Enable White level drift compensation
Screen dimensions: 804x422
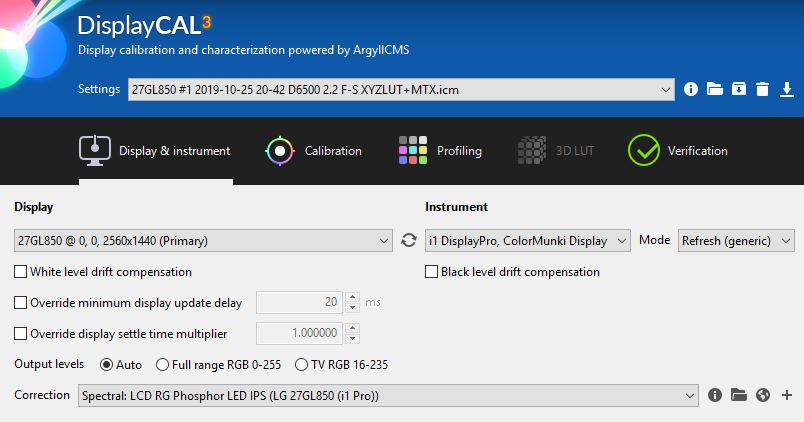[21, 272]
